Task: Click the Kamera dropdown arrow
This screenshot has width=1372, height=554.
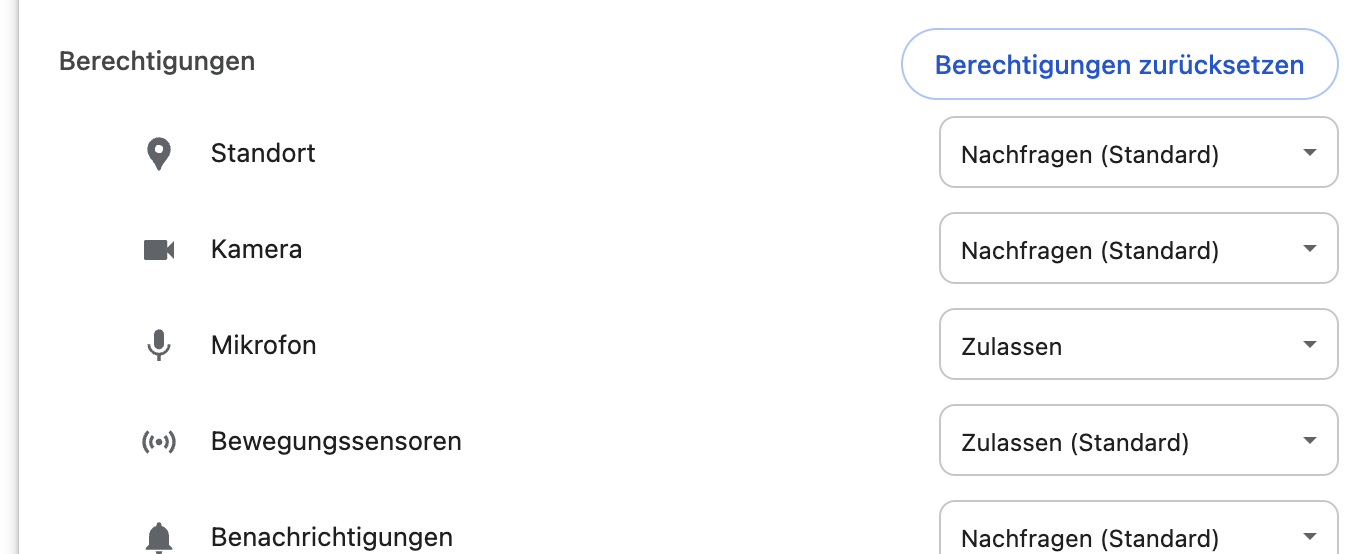Action: click(x=1310, y=249)
